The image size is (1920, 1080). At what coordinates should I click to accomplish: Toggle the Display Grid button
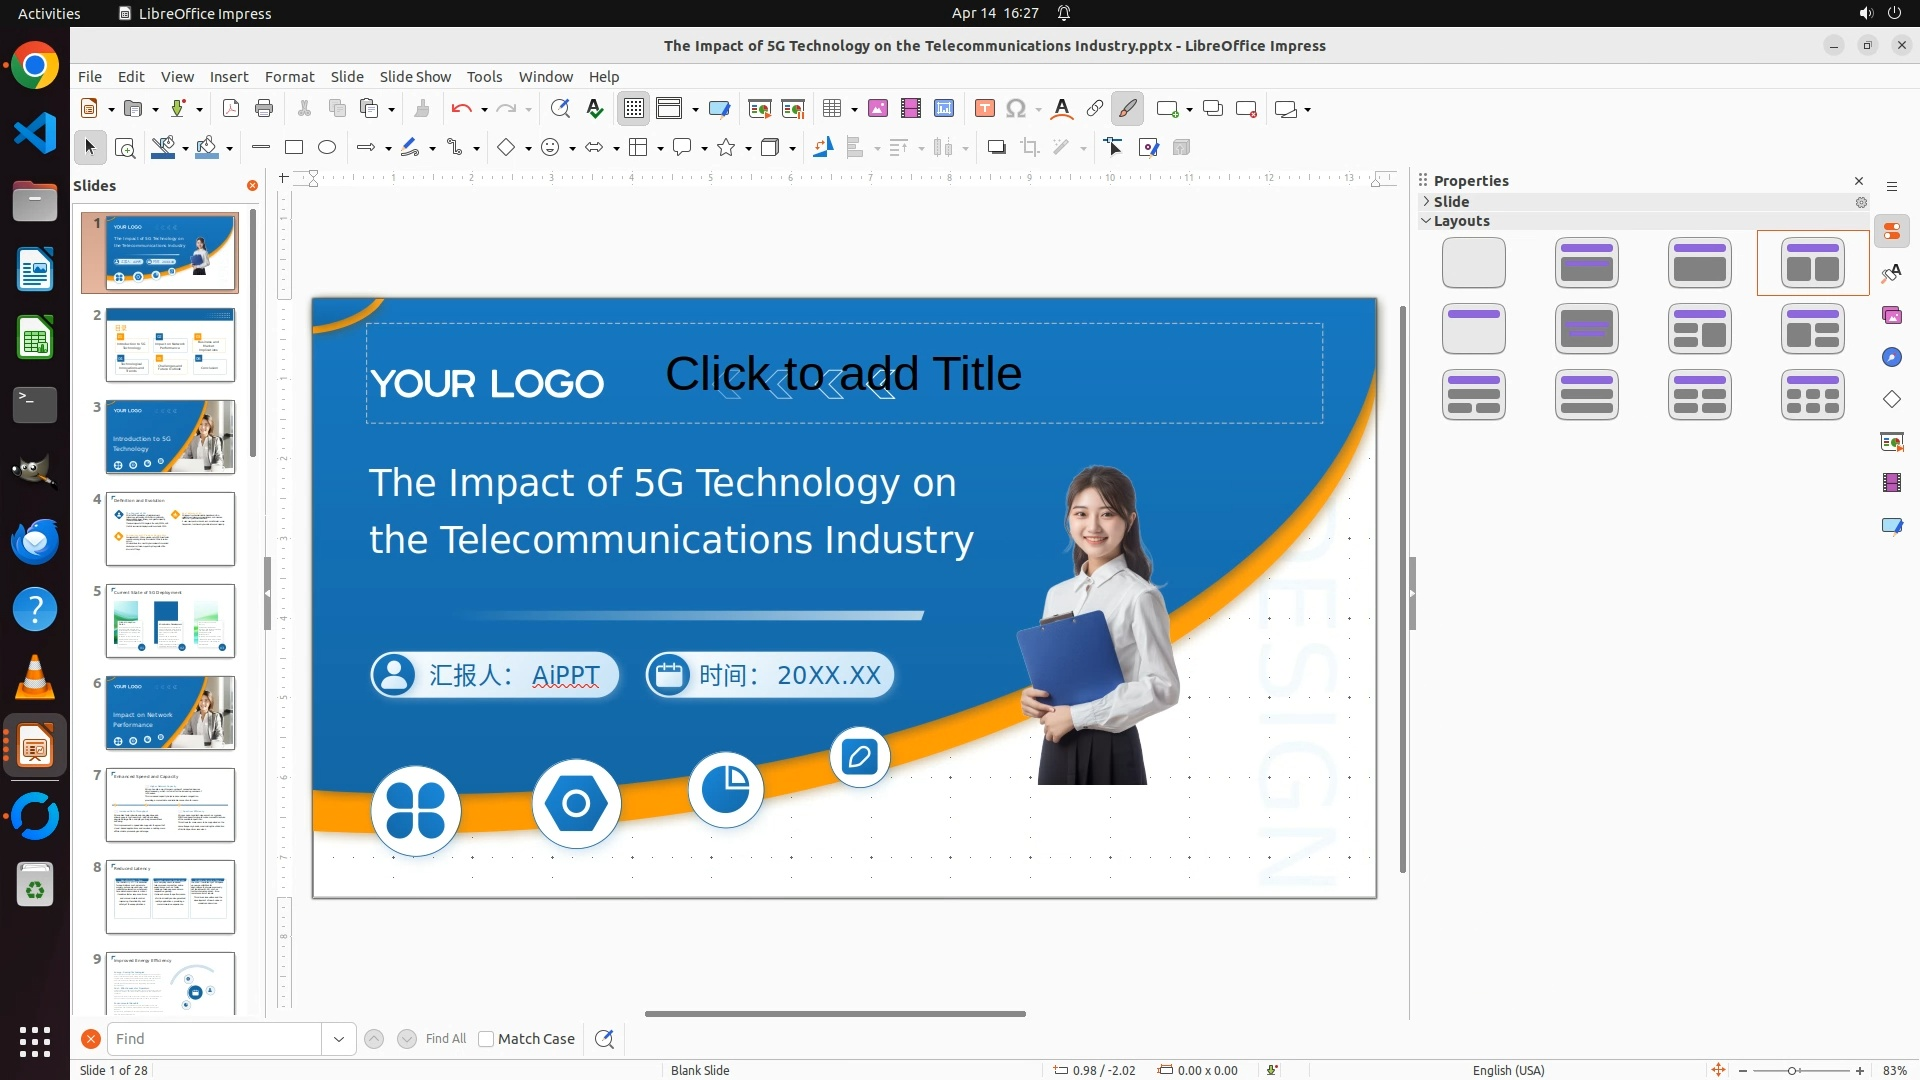click(x=634, y=109)
